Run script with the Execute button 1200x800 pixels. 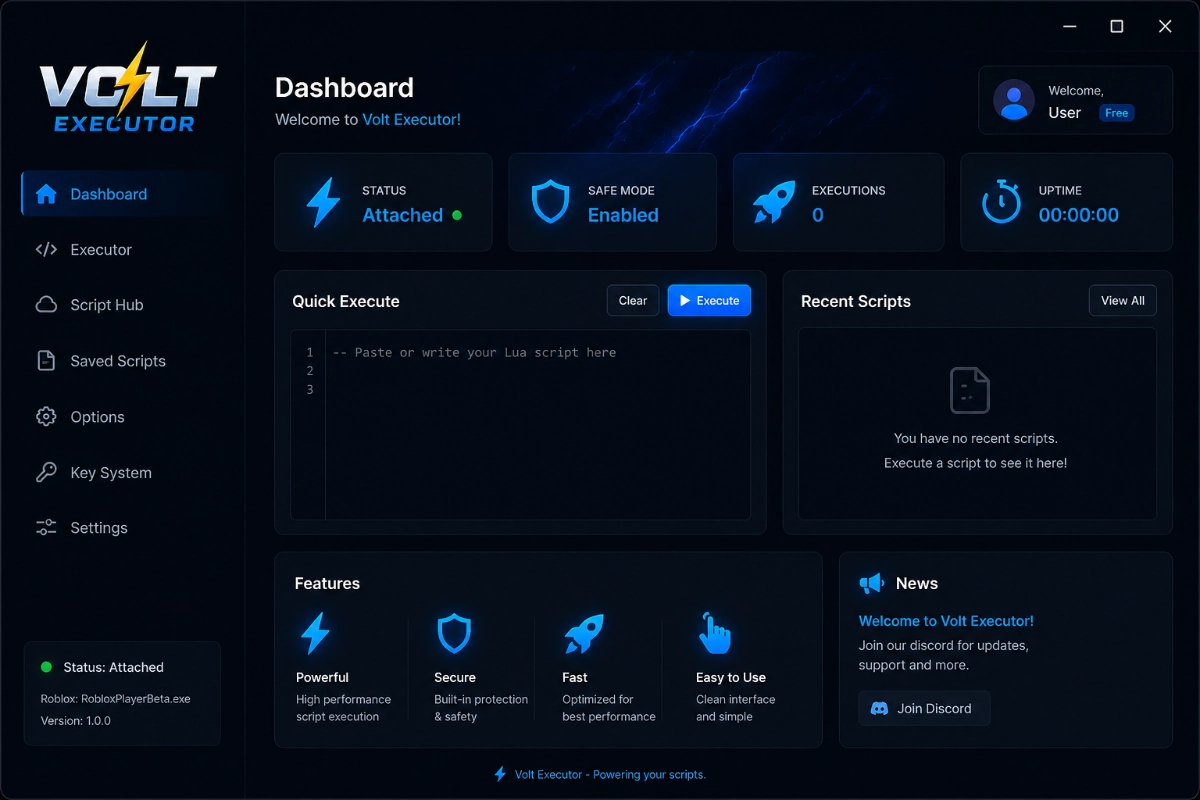[x=709, y=300]
